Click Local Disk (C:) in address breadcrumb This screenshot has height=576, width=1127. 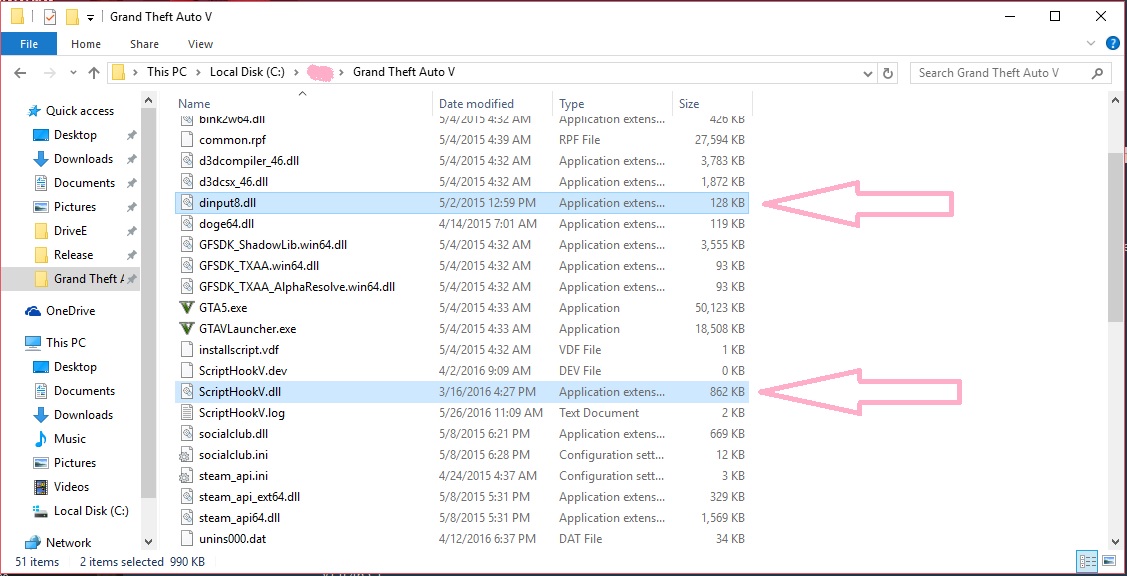tap(247, 72)
